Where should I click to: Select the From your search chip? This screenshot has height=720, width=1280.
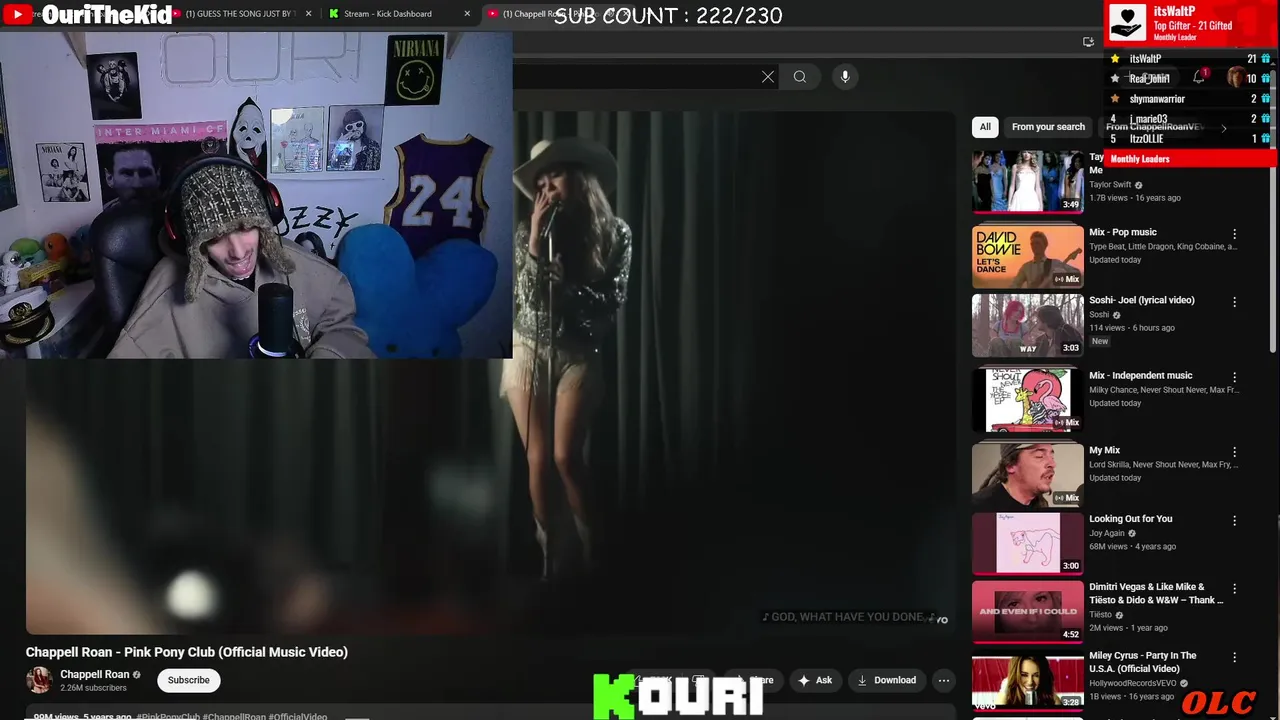click(1048, 127)
